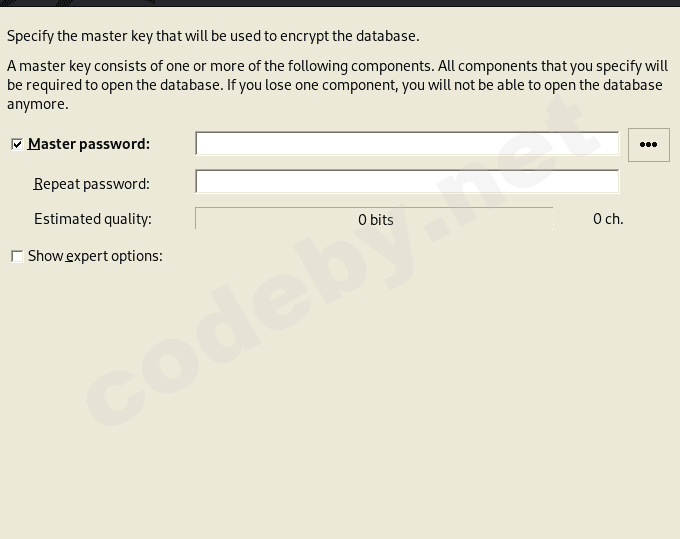Click the underlined R in Repeat password

(x=38, y=184)
